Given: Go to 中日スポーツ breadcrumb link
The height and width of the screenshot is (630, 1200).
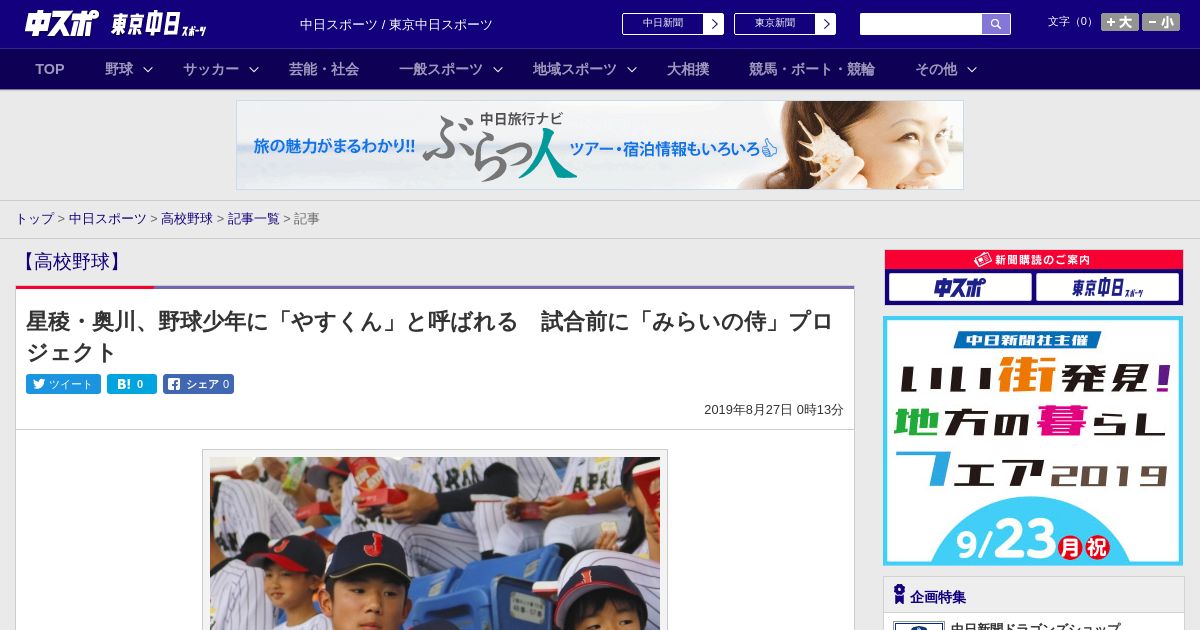Looking at the screenshot, I should 108,219.
